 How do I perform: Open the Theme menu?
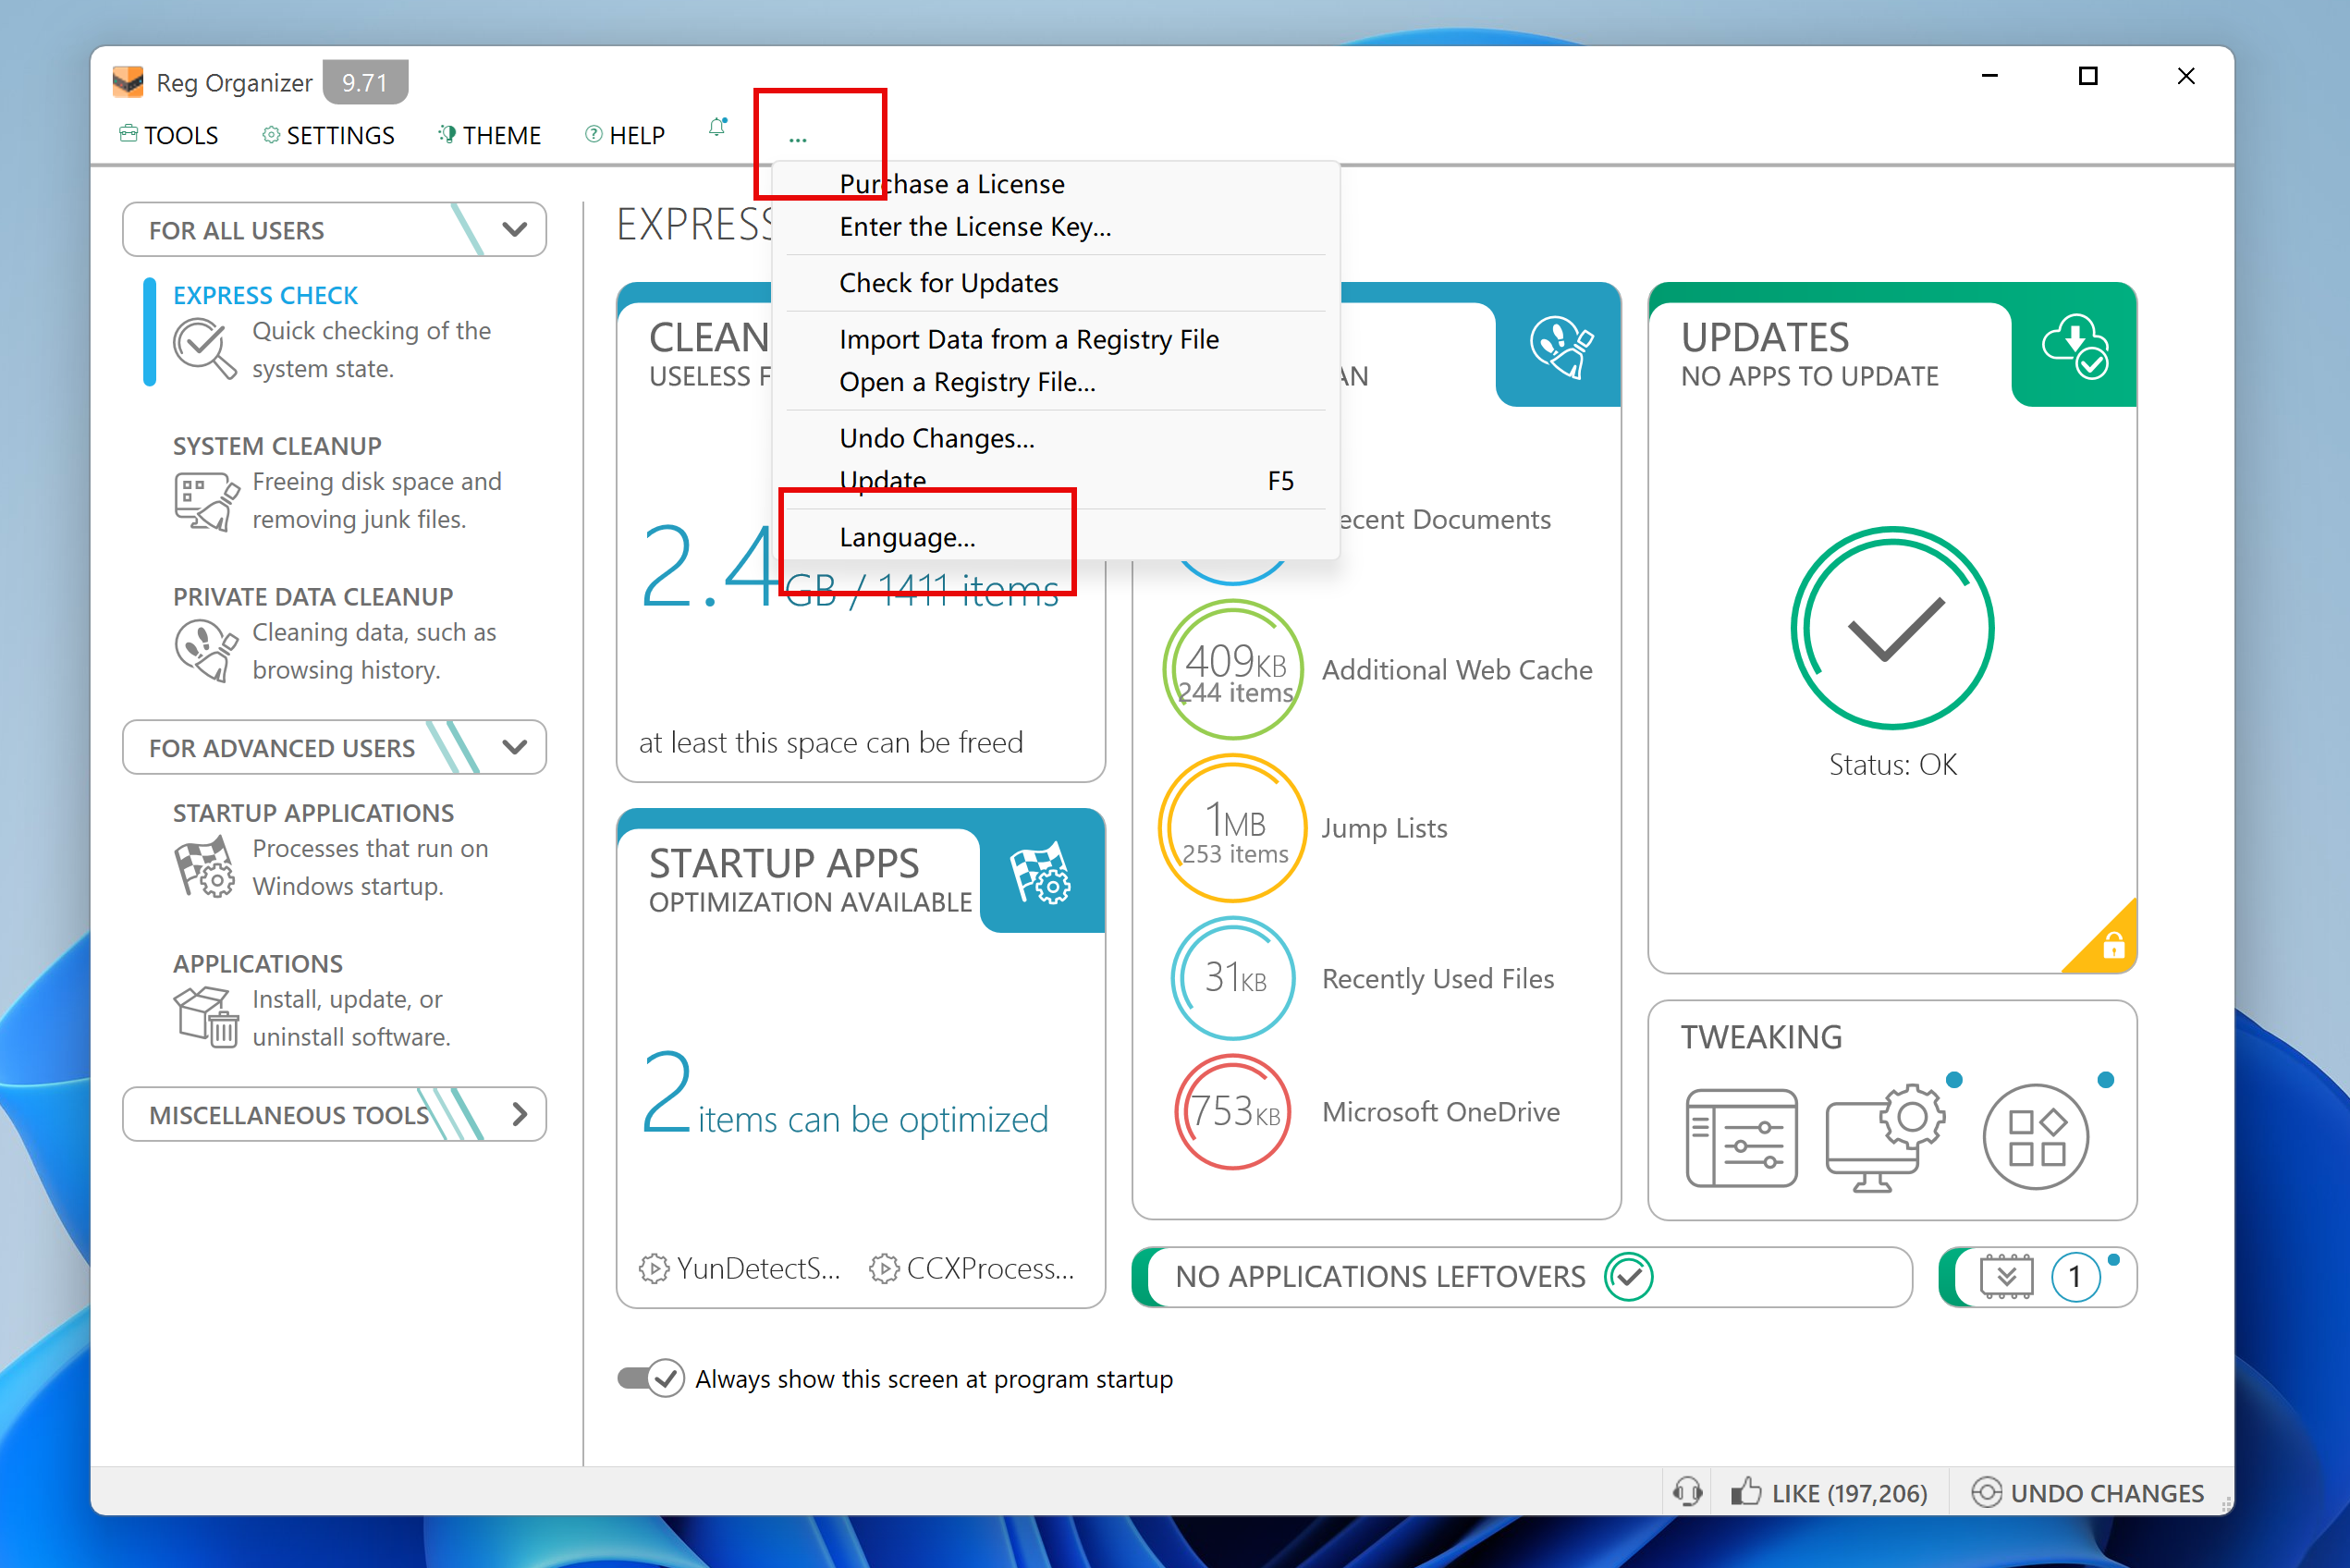(490, 135)
